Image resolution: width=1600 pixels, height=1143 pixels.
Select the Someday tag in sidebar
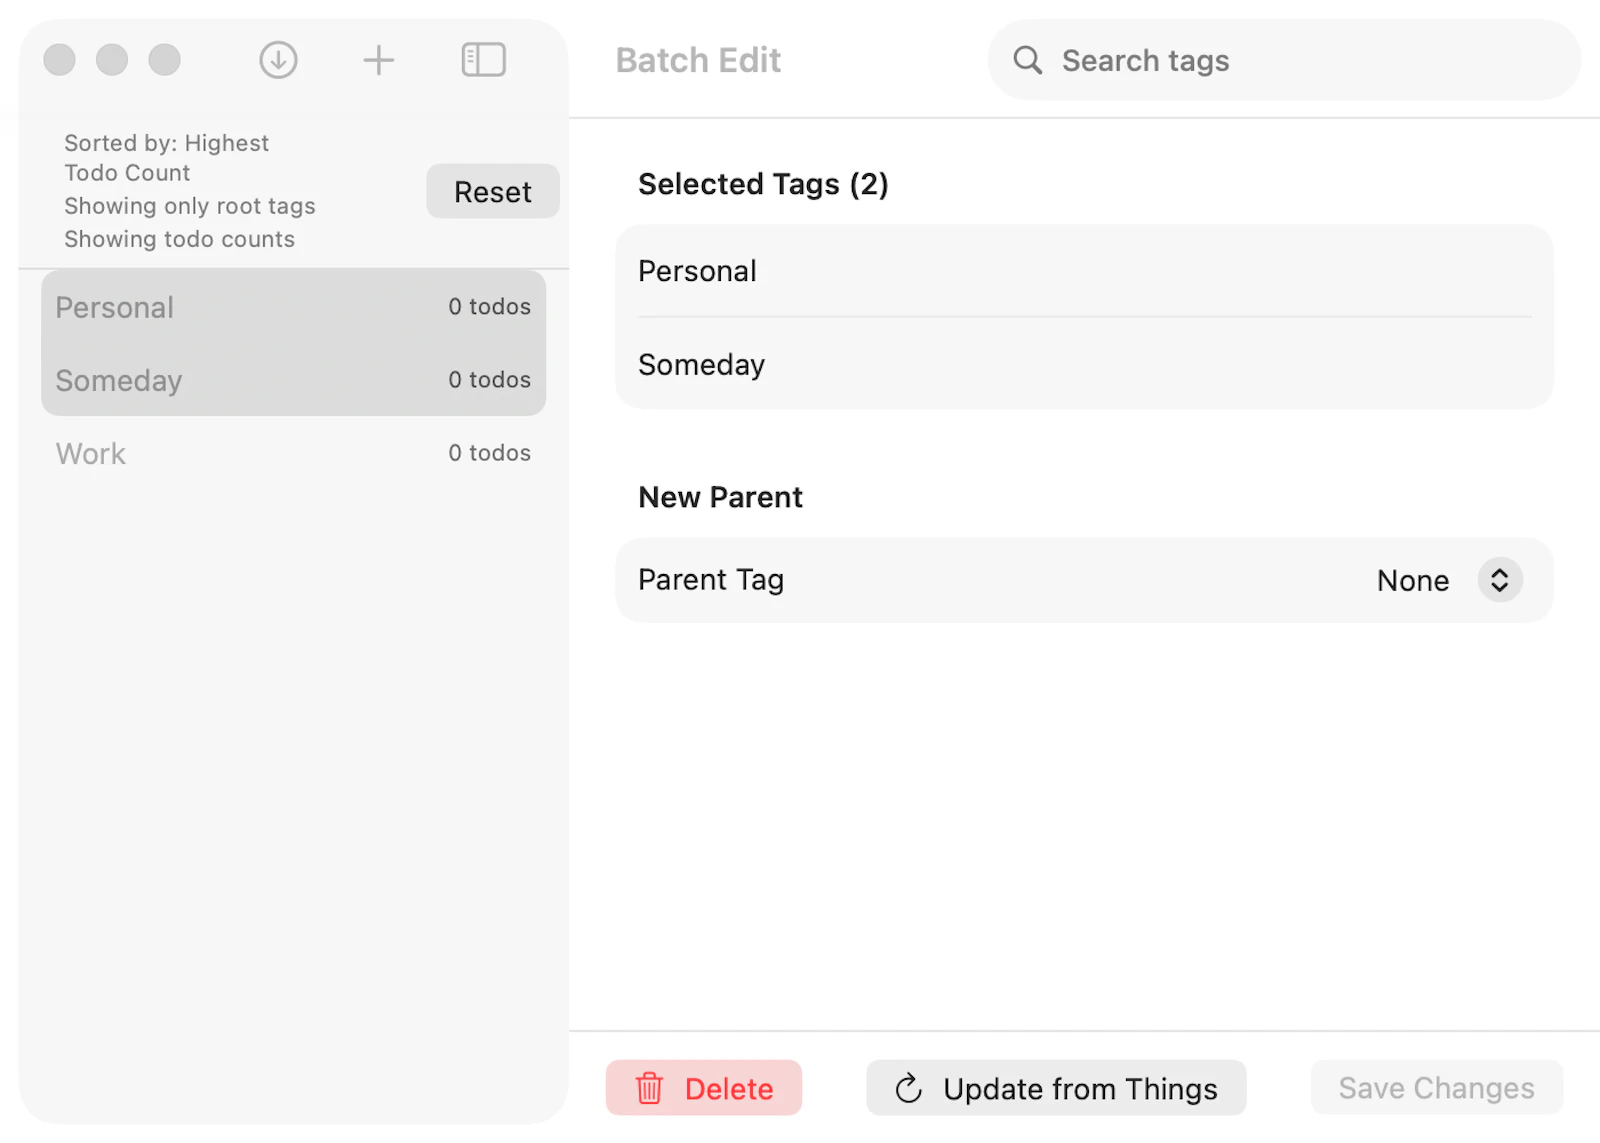coord(293,380)
